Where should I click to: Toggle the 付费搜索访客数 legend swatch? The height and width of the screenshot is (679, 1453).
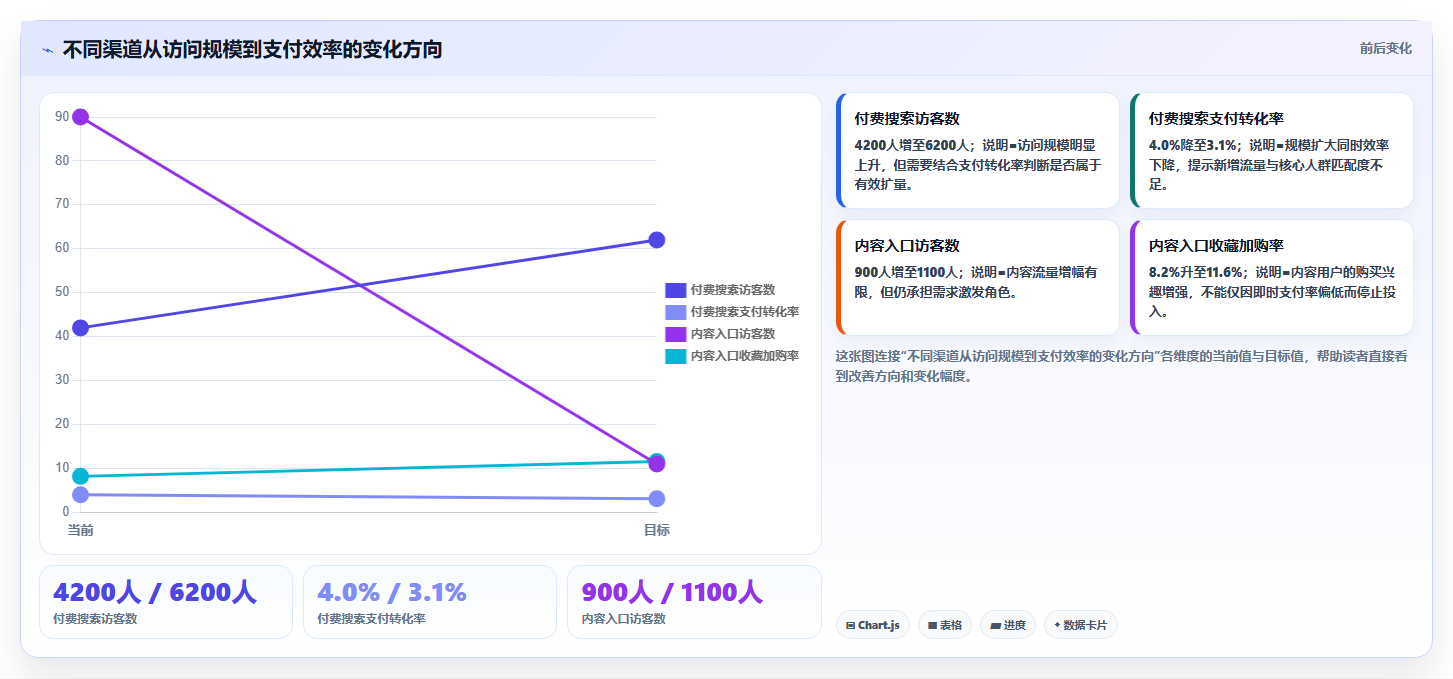coord(675,290)
